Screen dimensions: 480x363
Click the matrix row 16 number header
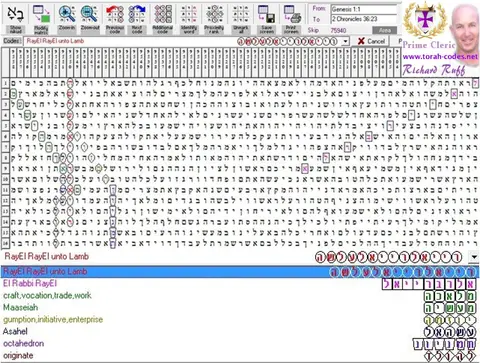pos(5,243)
